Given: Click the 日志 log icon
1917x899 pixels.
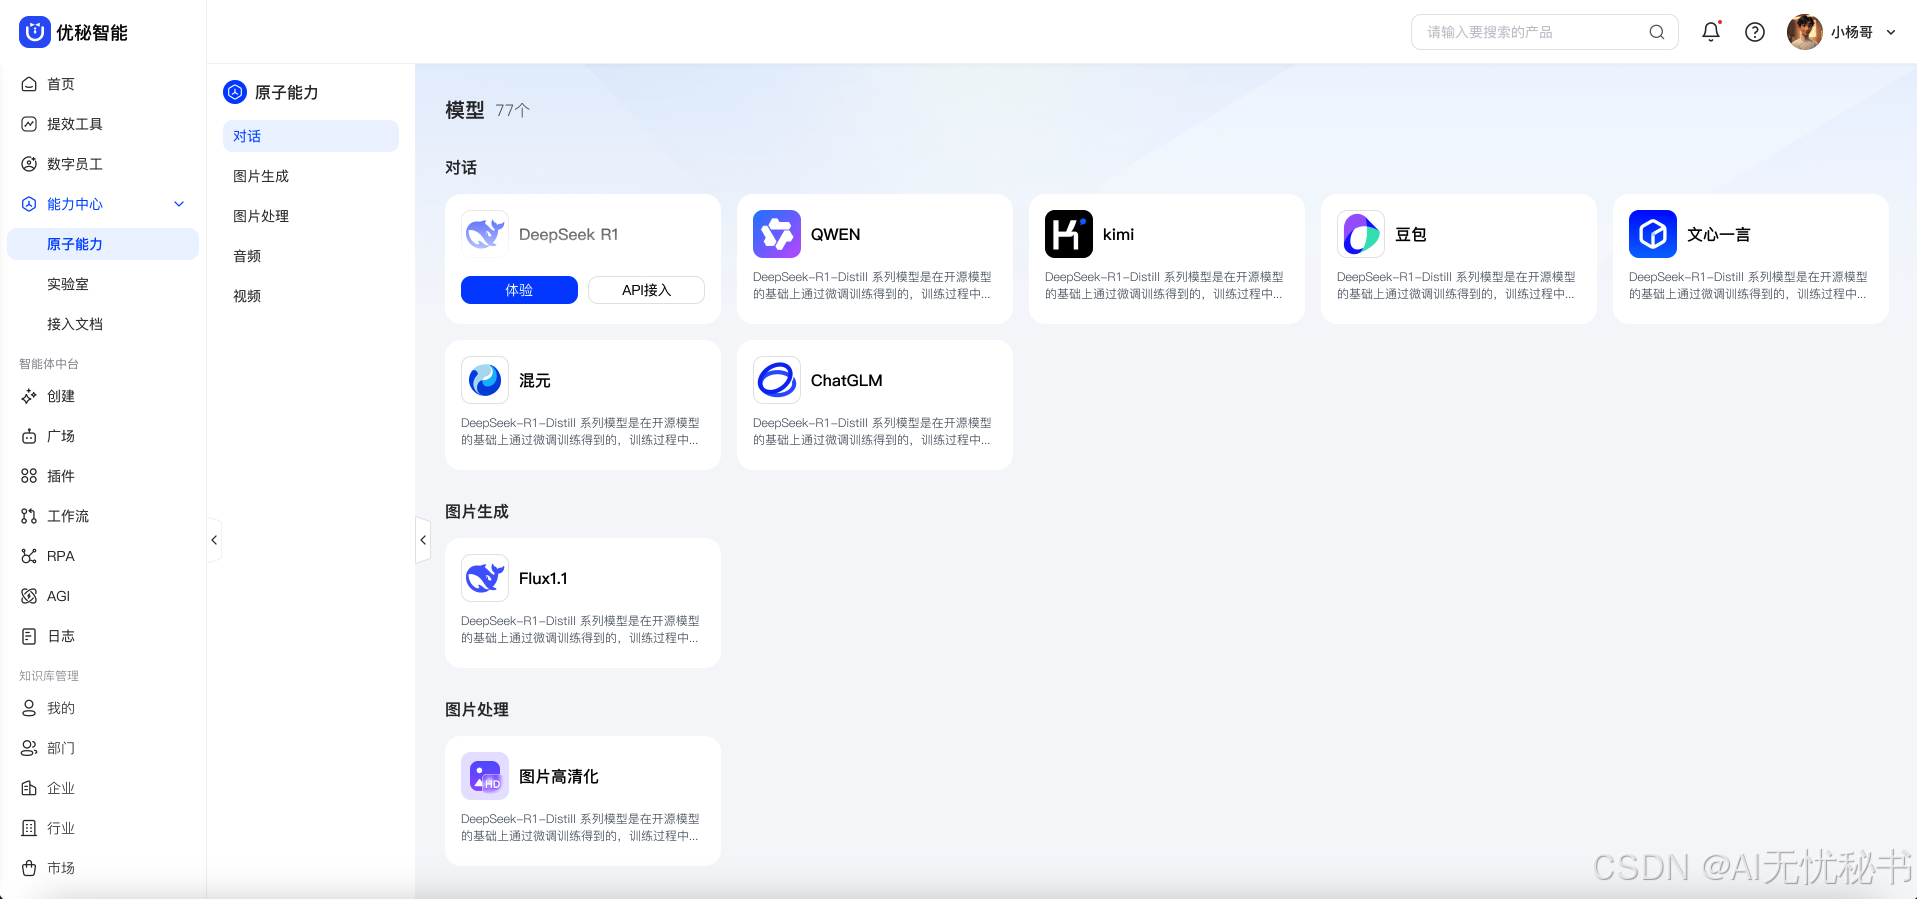Looking at the screenshot, I should (x=29, y=636).
